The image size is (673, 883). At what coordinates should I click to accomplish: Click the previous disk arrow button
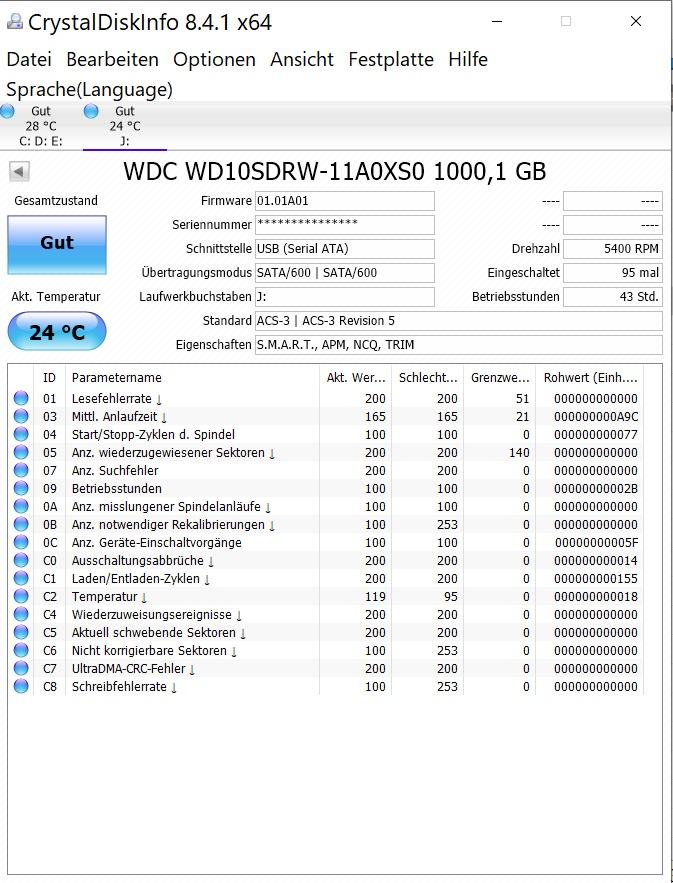tap(19, 171)
